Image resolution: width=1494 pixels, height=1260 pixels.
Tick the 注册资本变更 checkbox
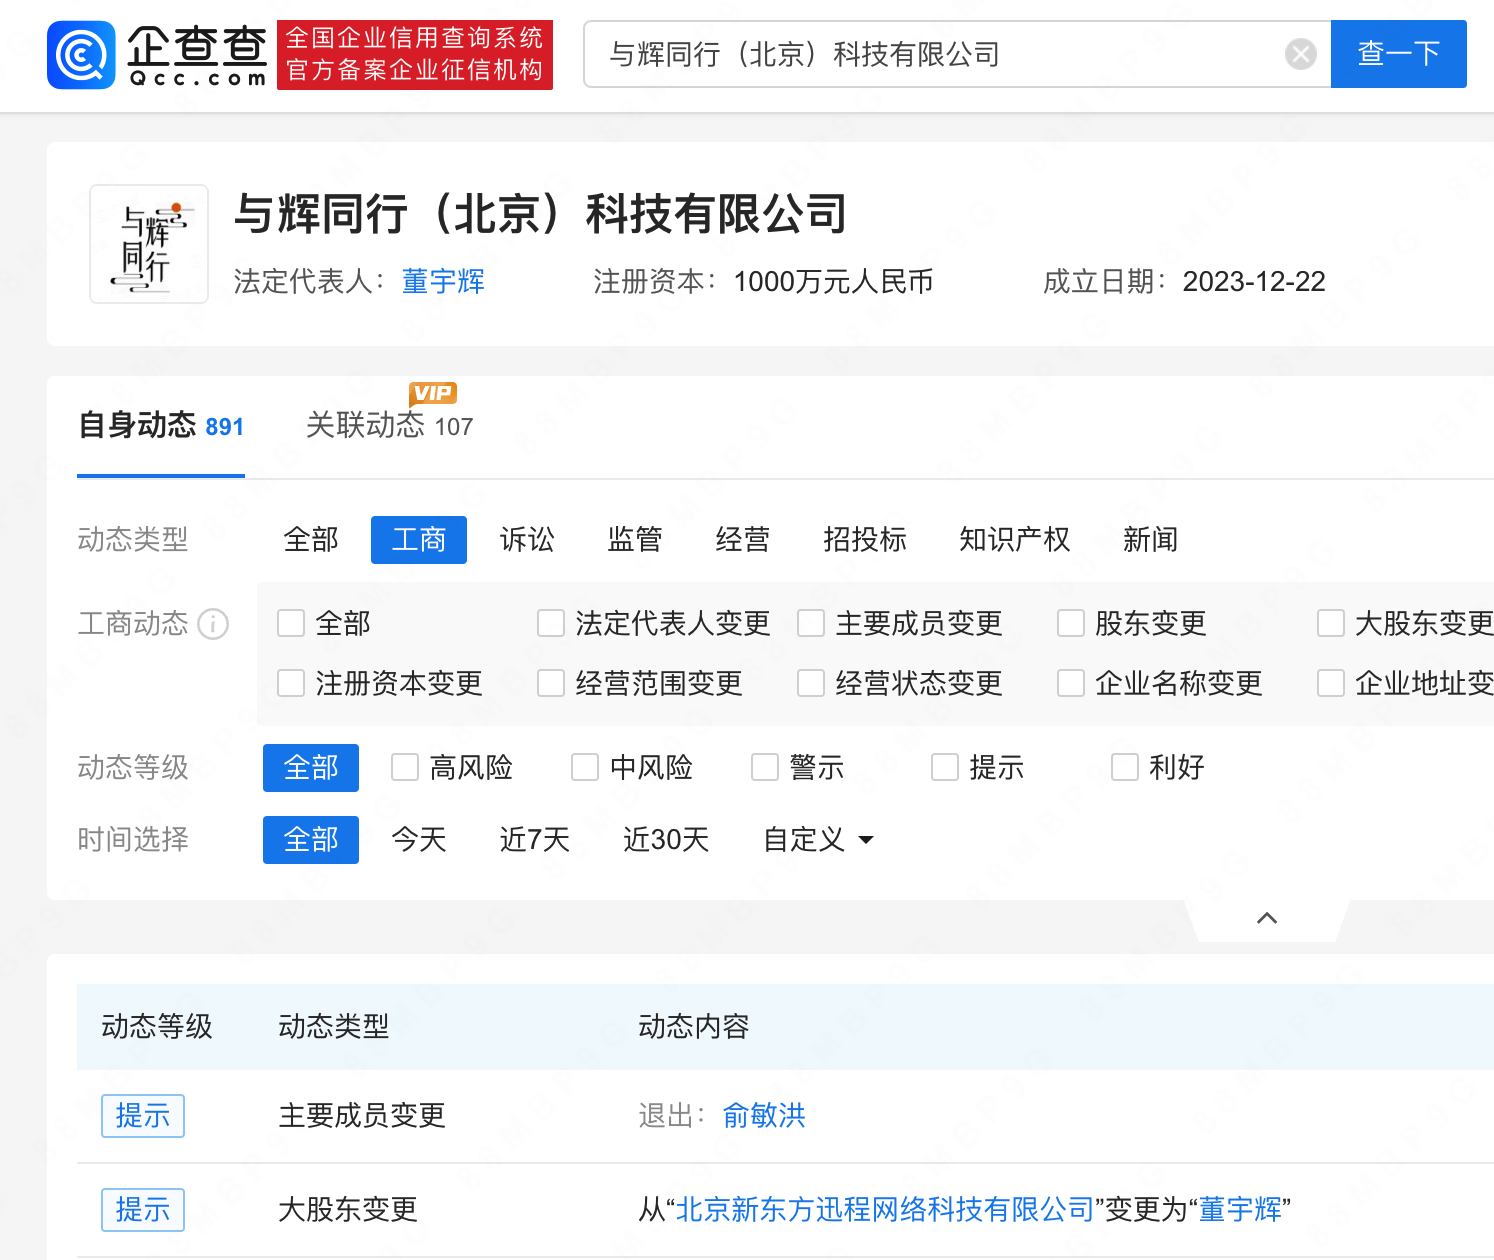click(291, 684)
